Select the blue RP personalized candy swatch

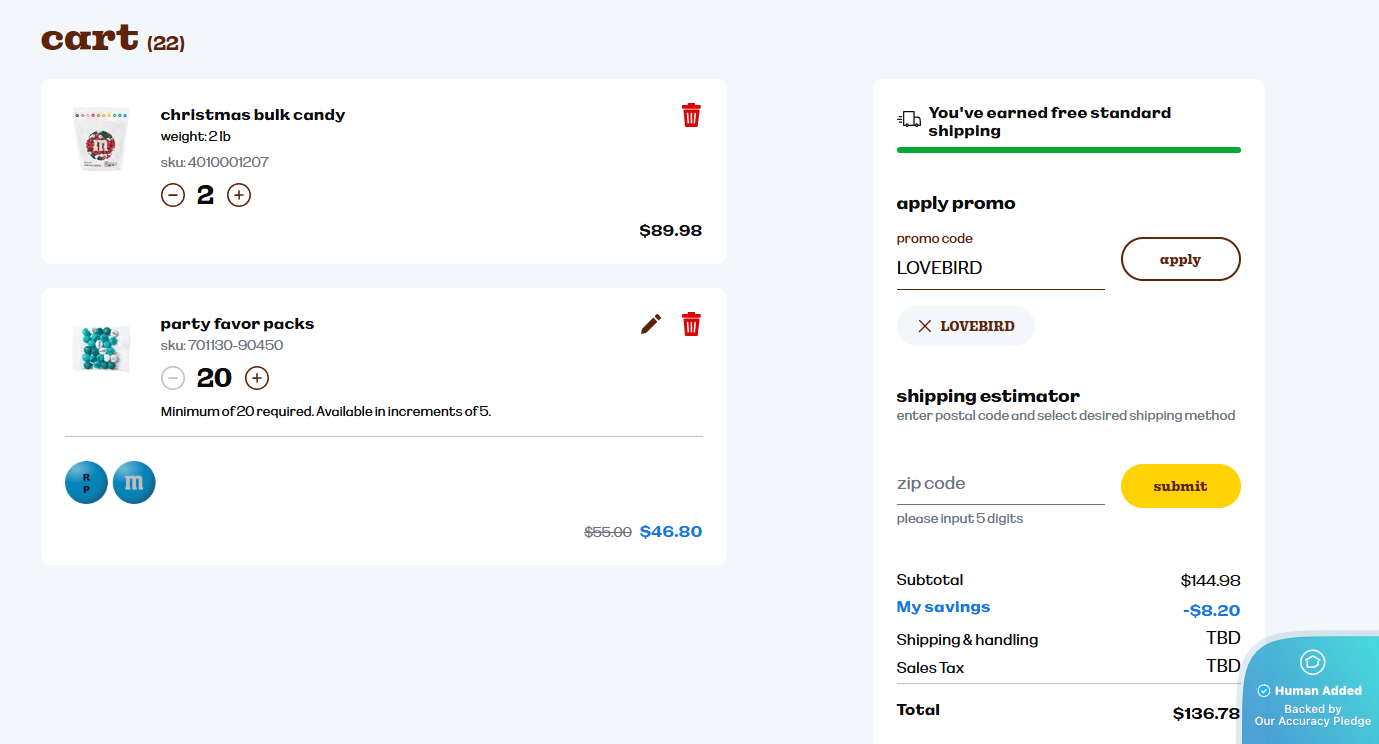86,483
